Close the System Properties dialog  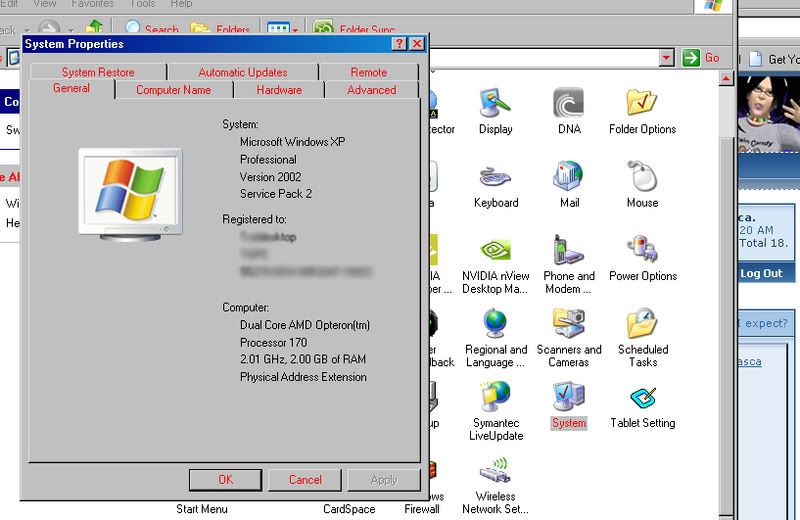point(417,44)
